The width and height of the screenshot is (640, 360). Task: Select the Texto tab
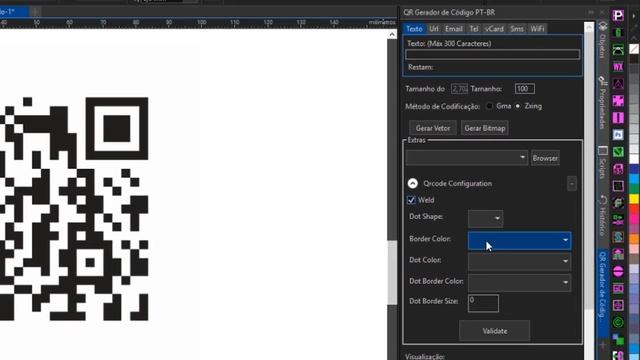tap(414, 29)
